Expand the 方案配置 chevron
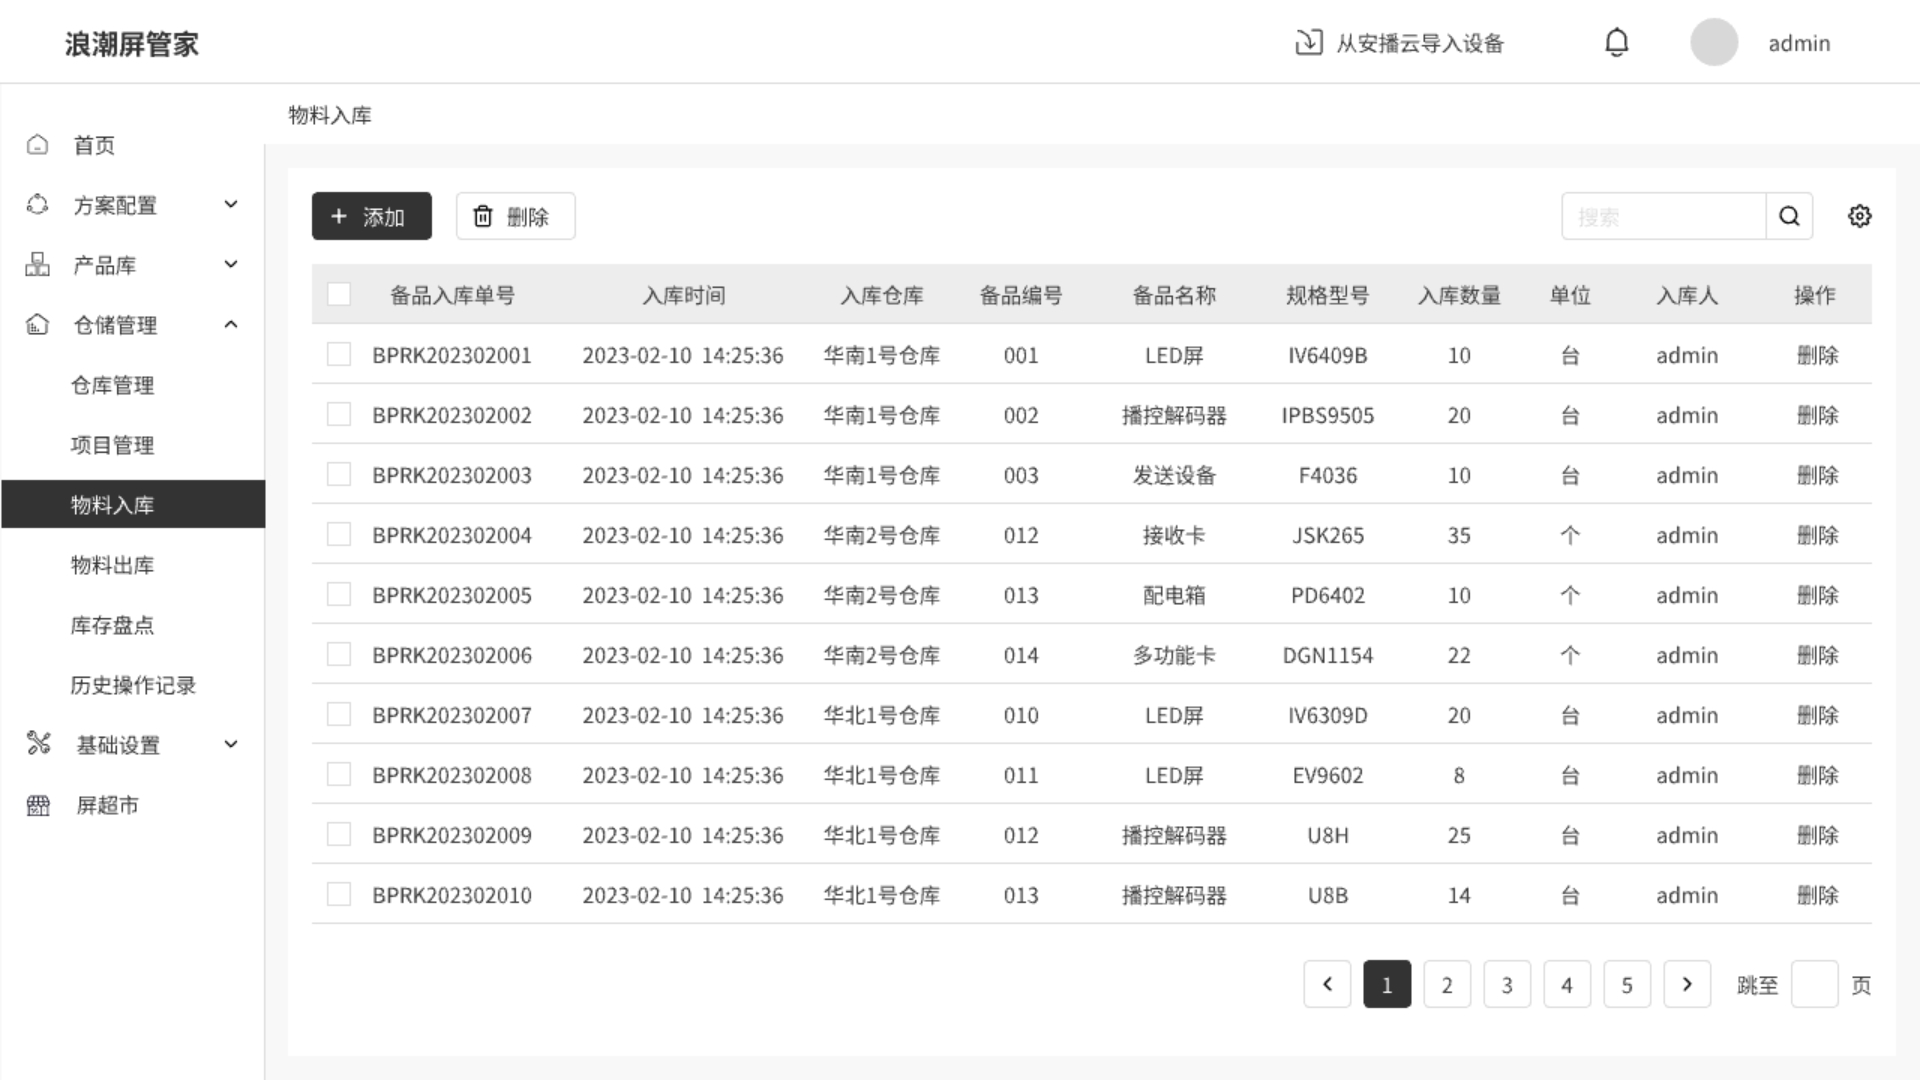 point(231,204)
